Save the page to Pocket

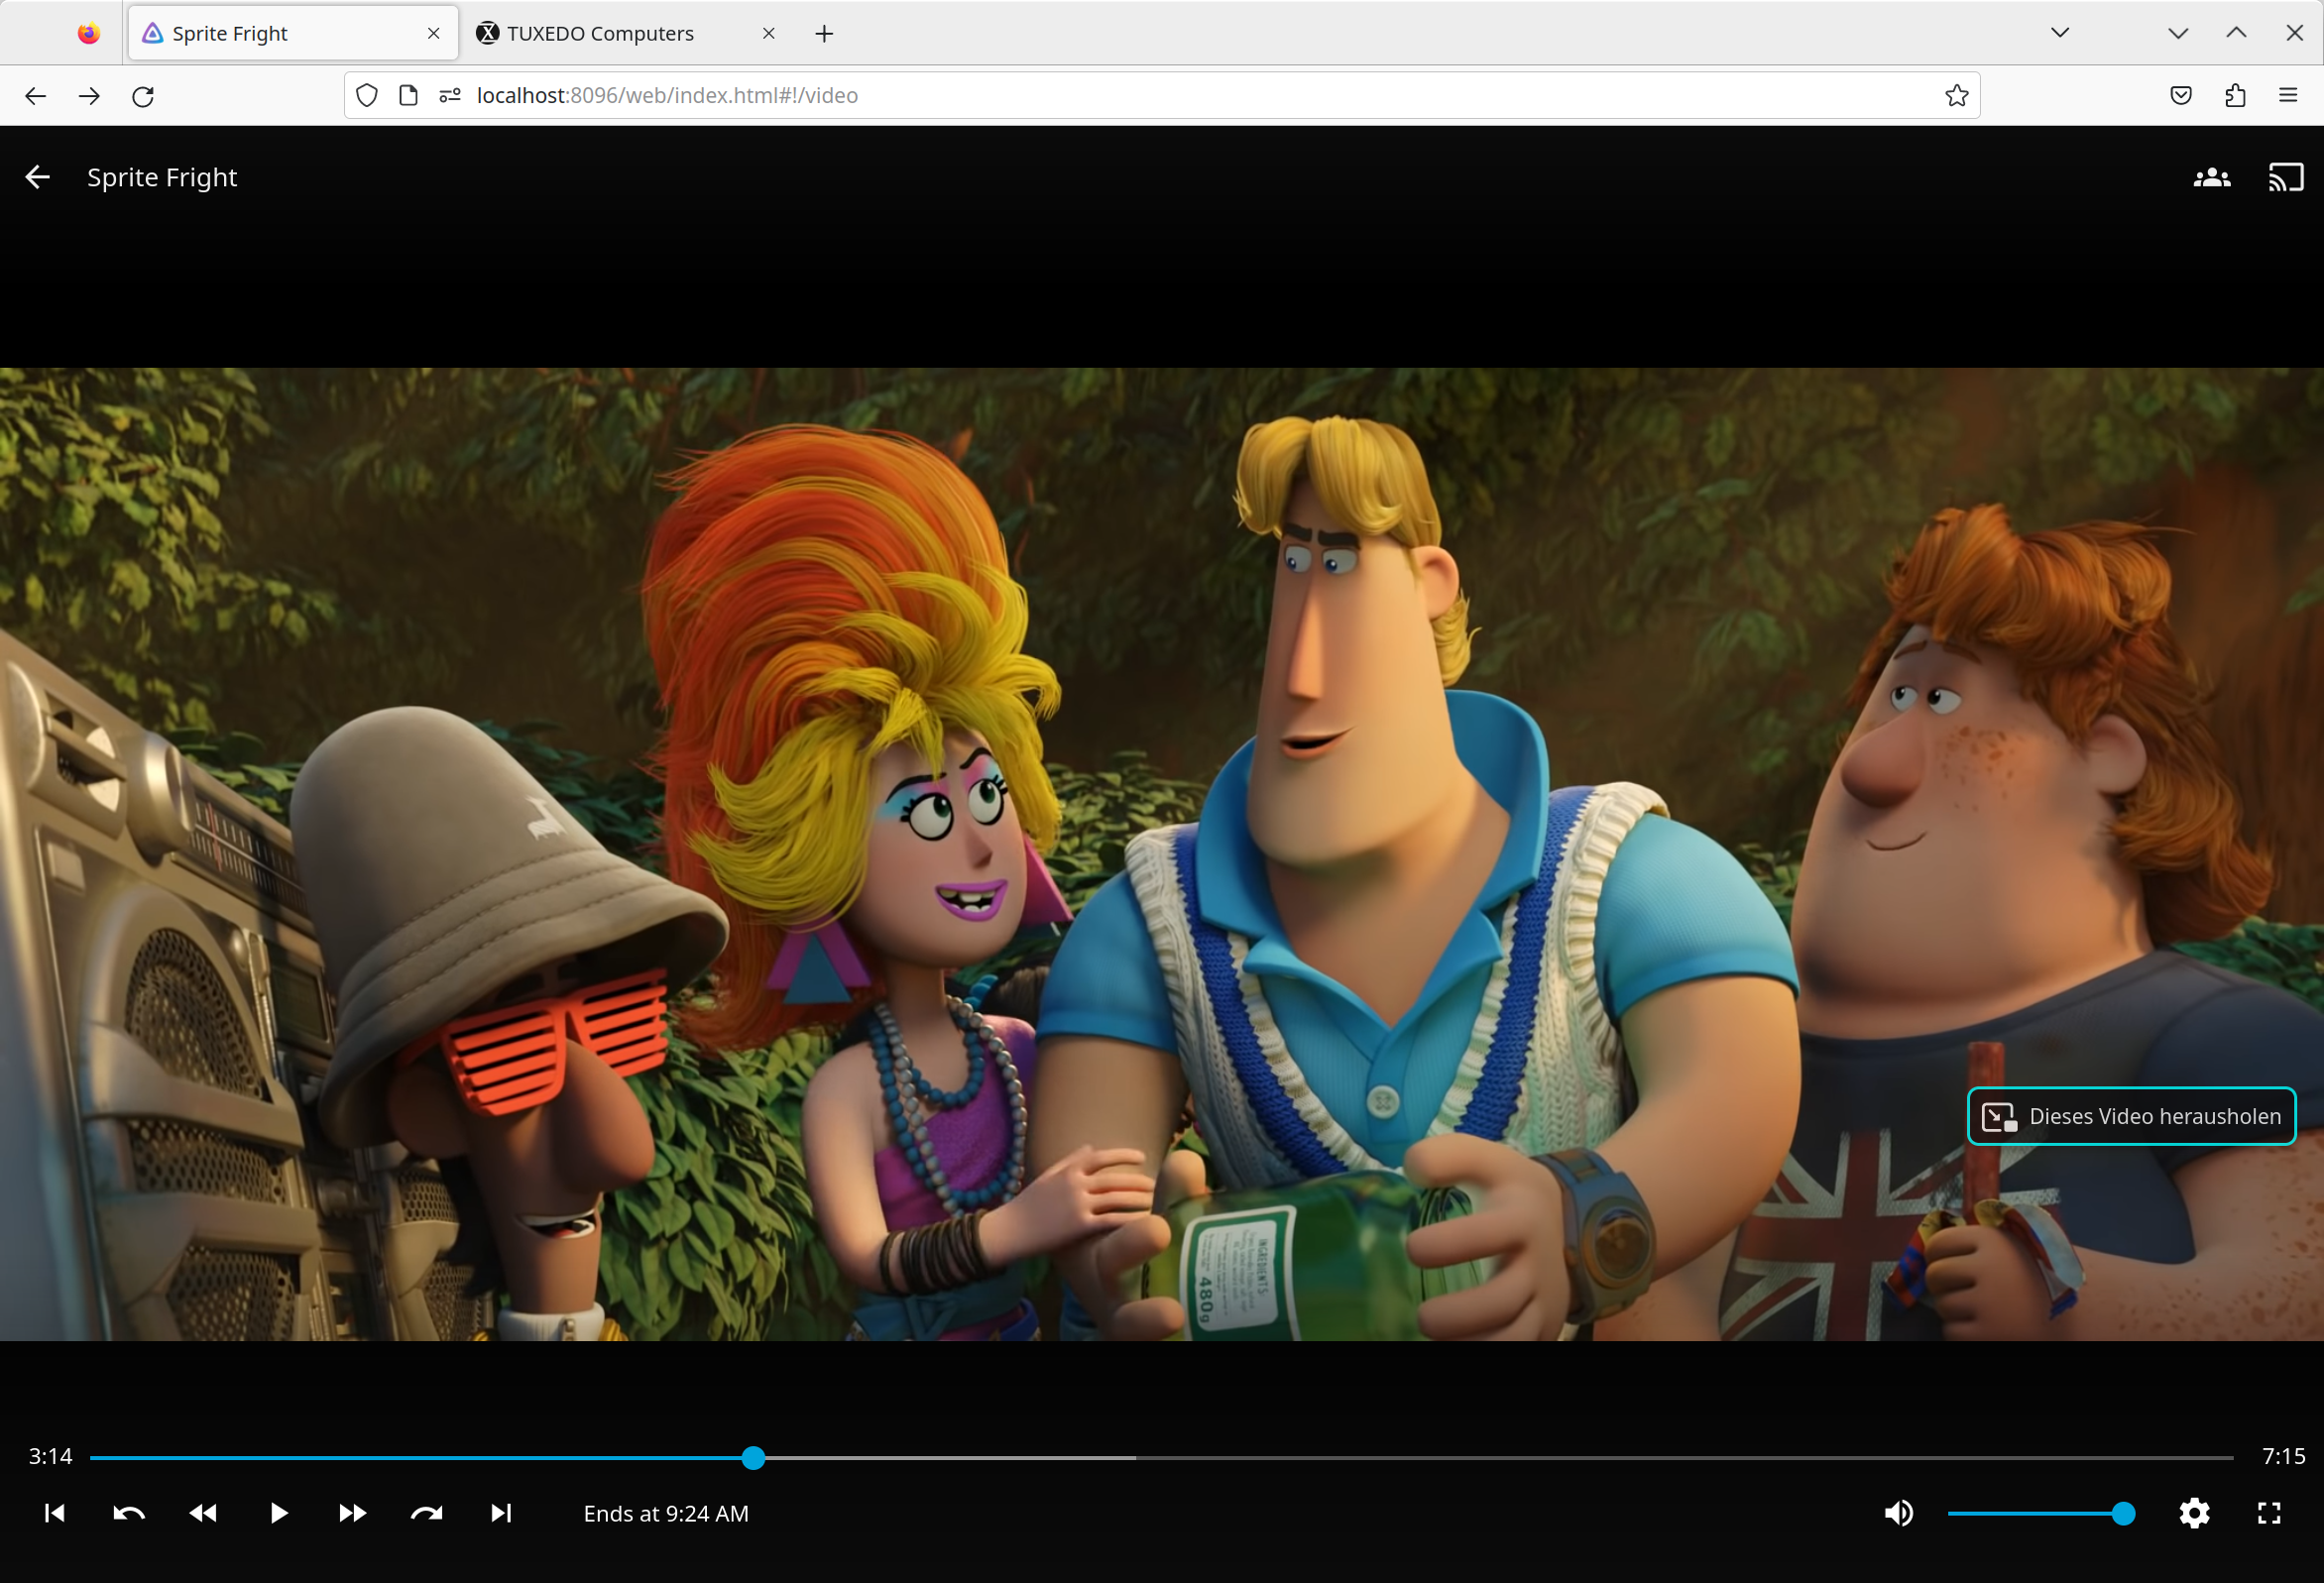[x=2181, y=95]
